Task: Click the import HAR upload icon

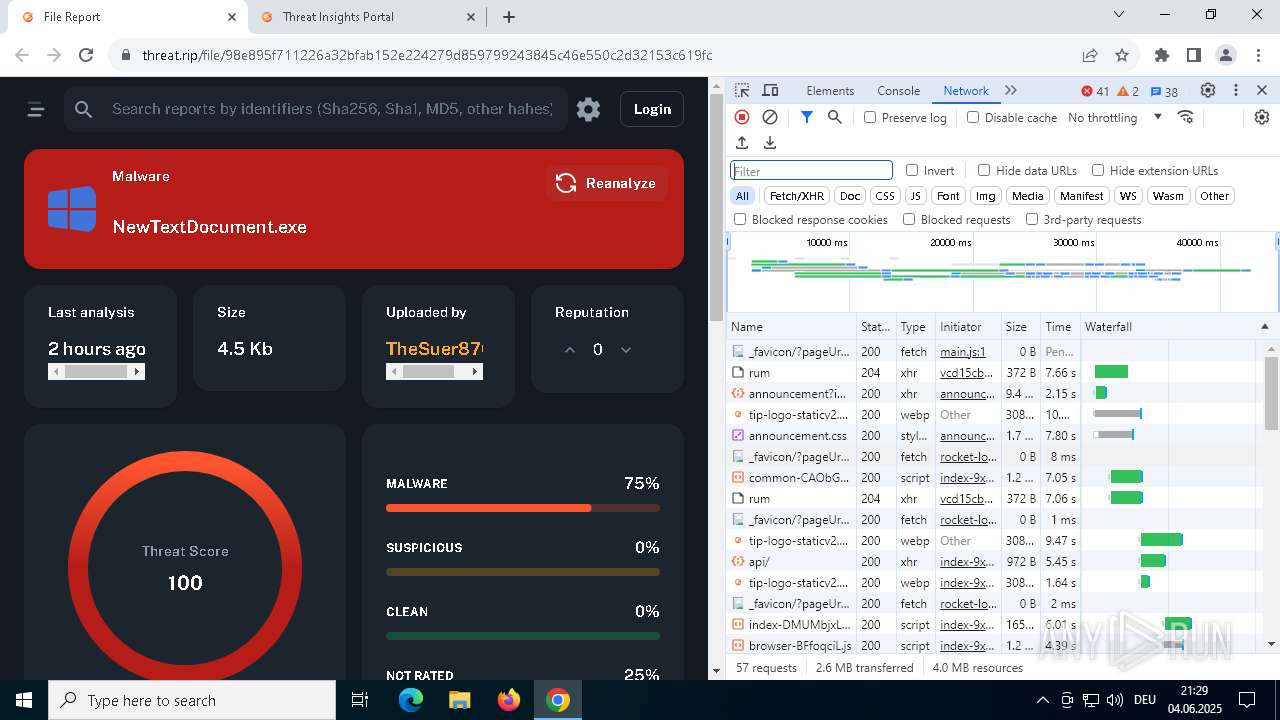Action: (x=742, y=143)
